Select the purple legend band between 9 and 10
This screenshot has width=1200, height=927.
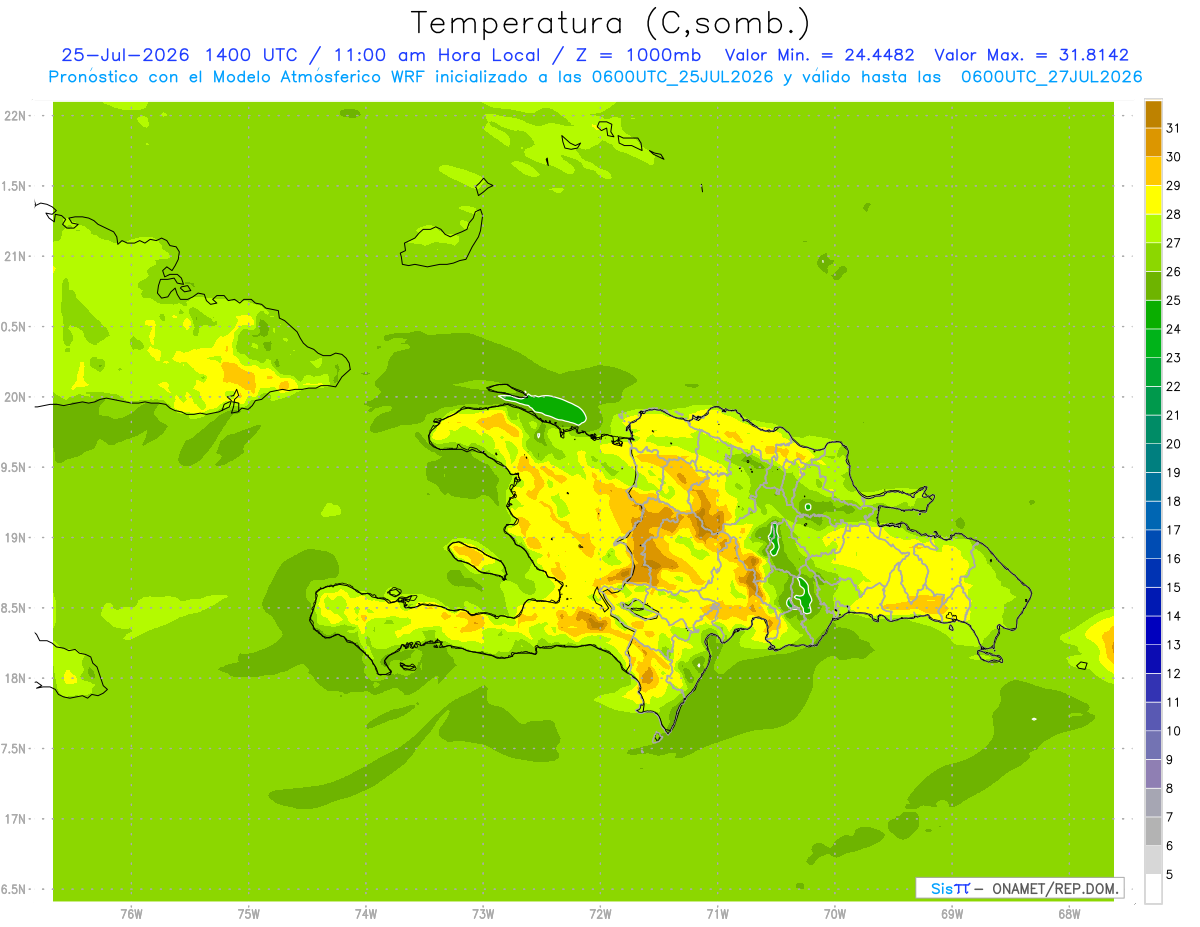1153,745
